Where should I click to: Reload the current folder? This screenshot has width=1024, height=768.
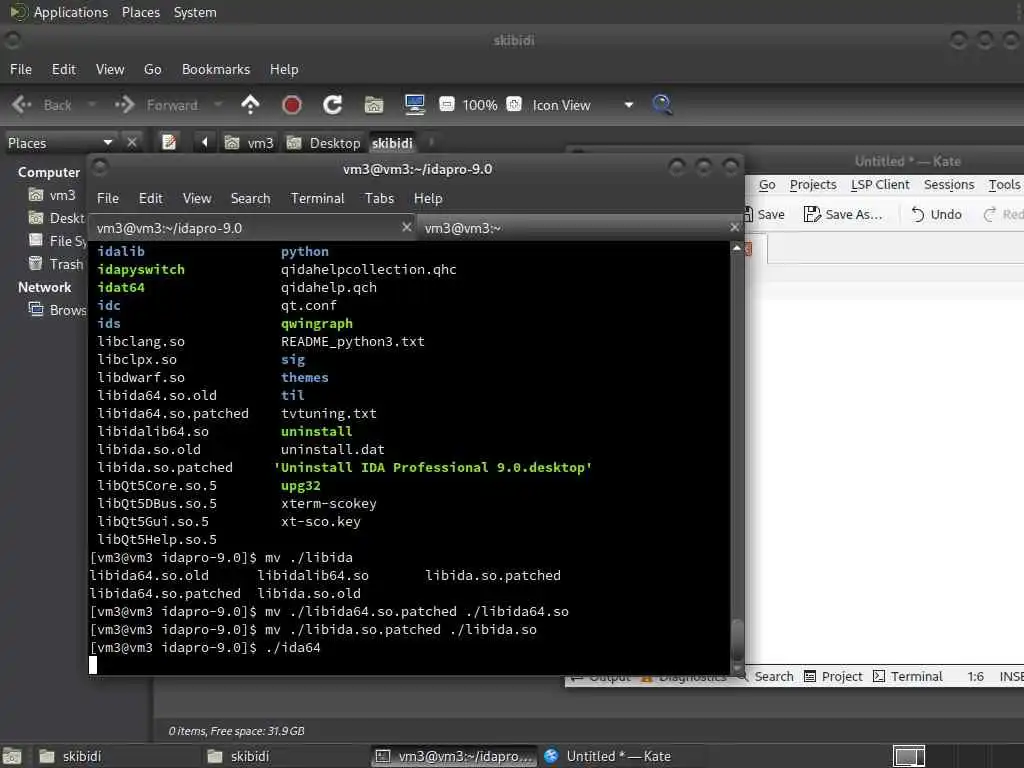pos(332,104)
